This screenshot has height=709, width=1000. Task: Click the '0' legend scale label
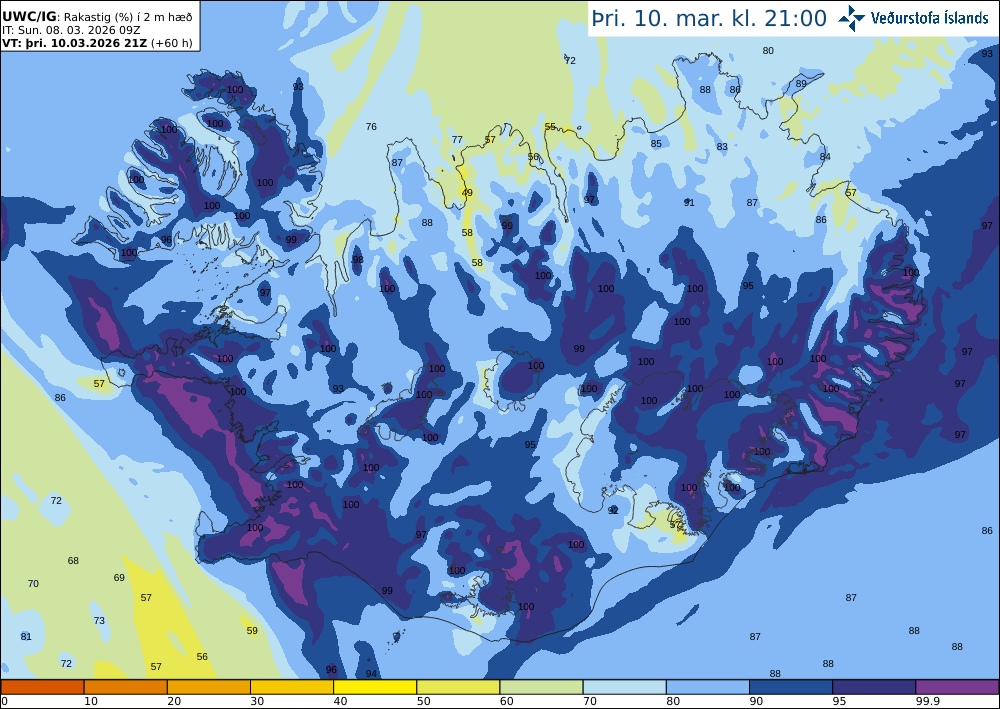pos(4,701)
